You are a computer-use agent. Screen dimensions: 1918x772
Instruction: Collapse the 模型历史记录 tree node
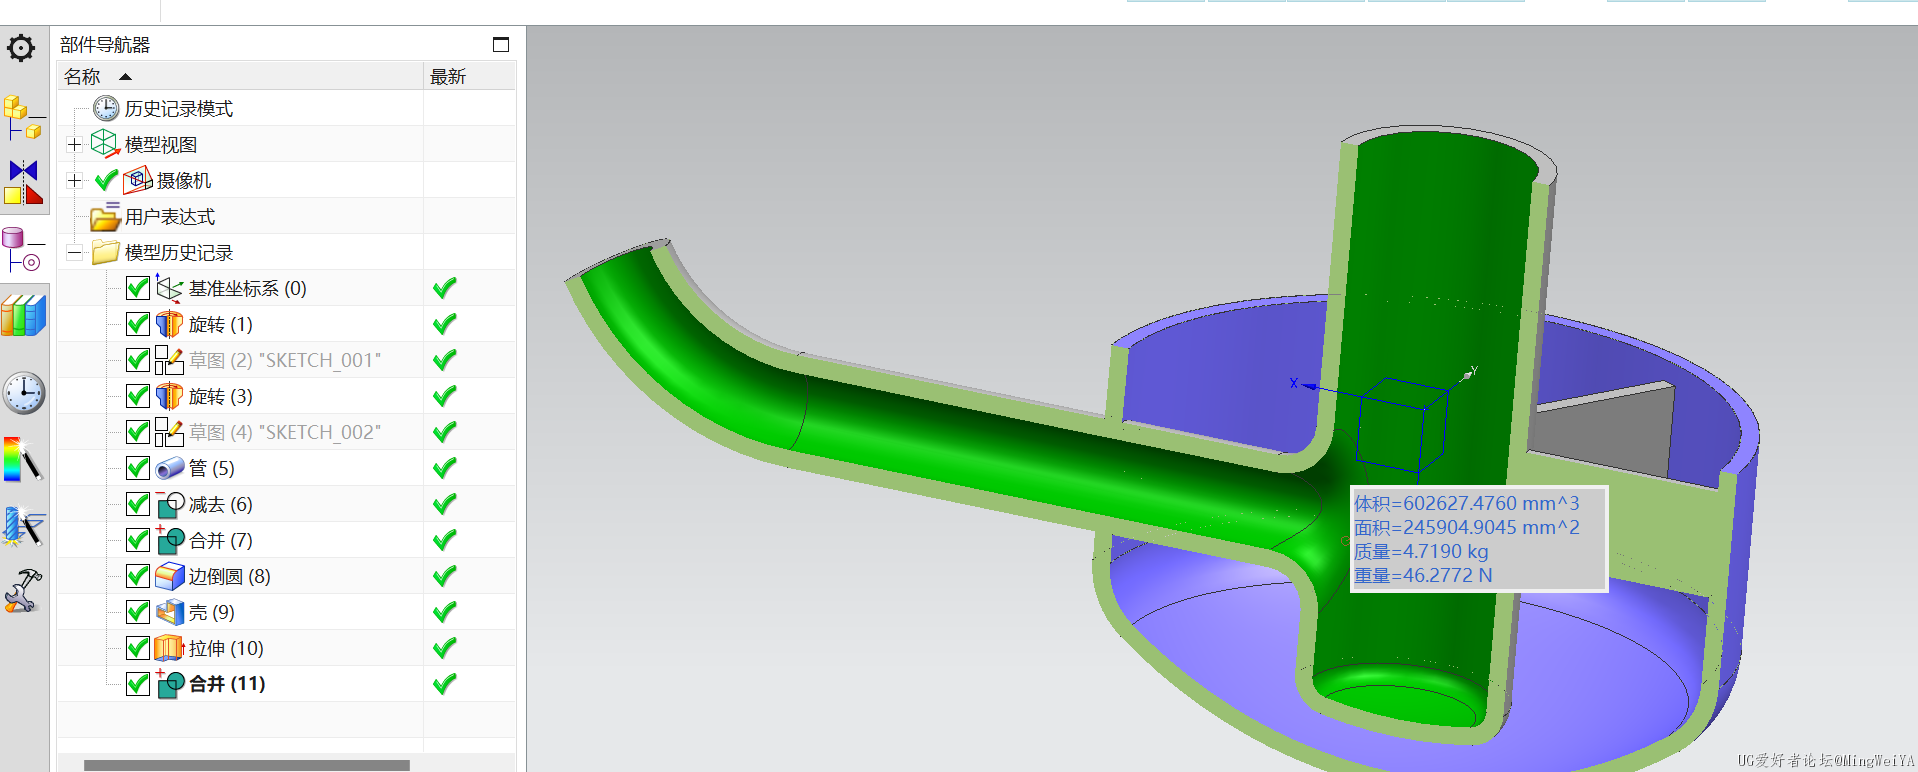click(74, 252)
